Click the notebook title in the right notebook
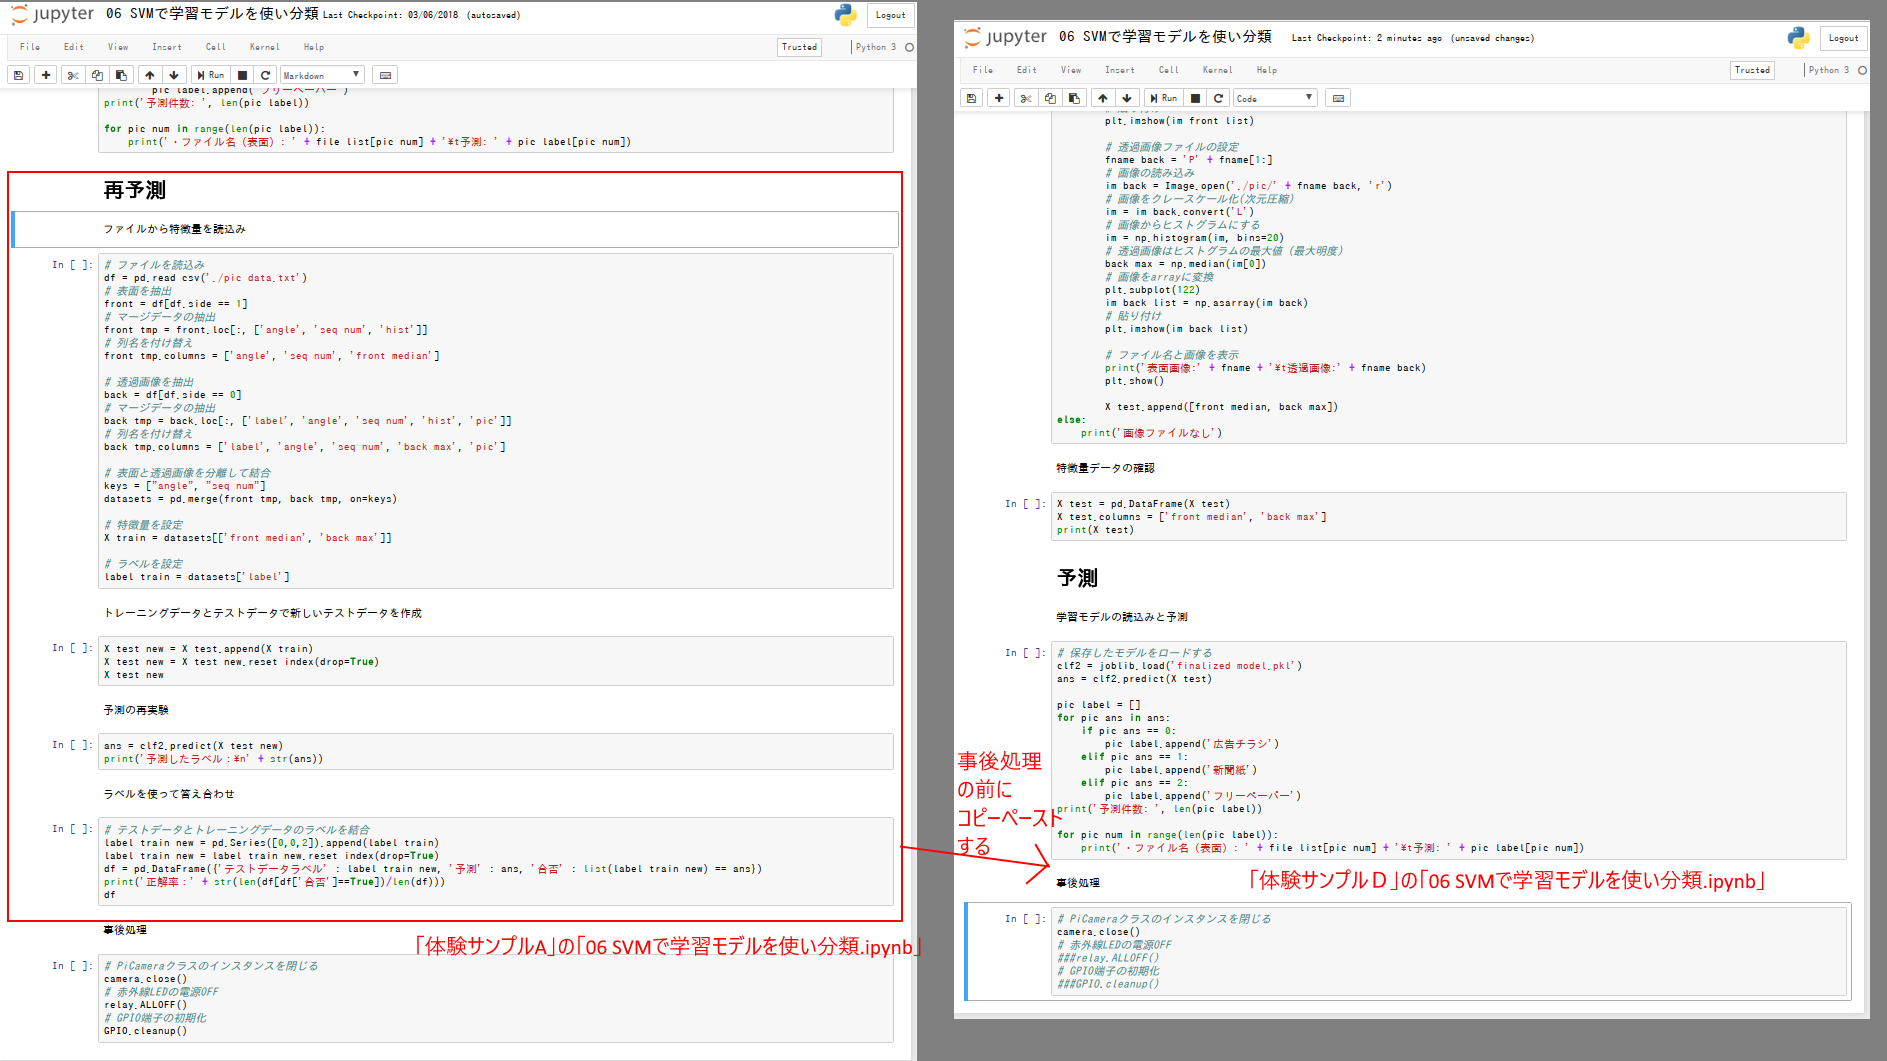The width and height of the screenshot is (1887, 1061). pyautogui.click(x=1176, y=37)
